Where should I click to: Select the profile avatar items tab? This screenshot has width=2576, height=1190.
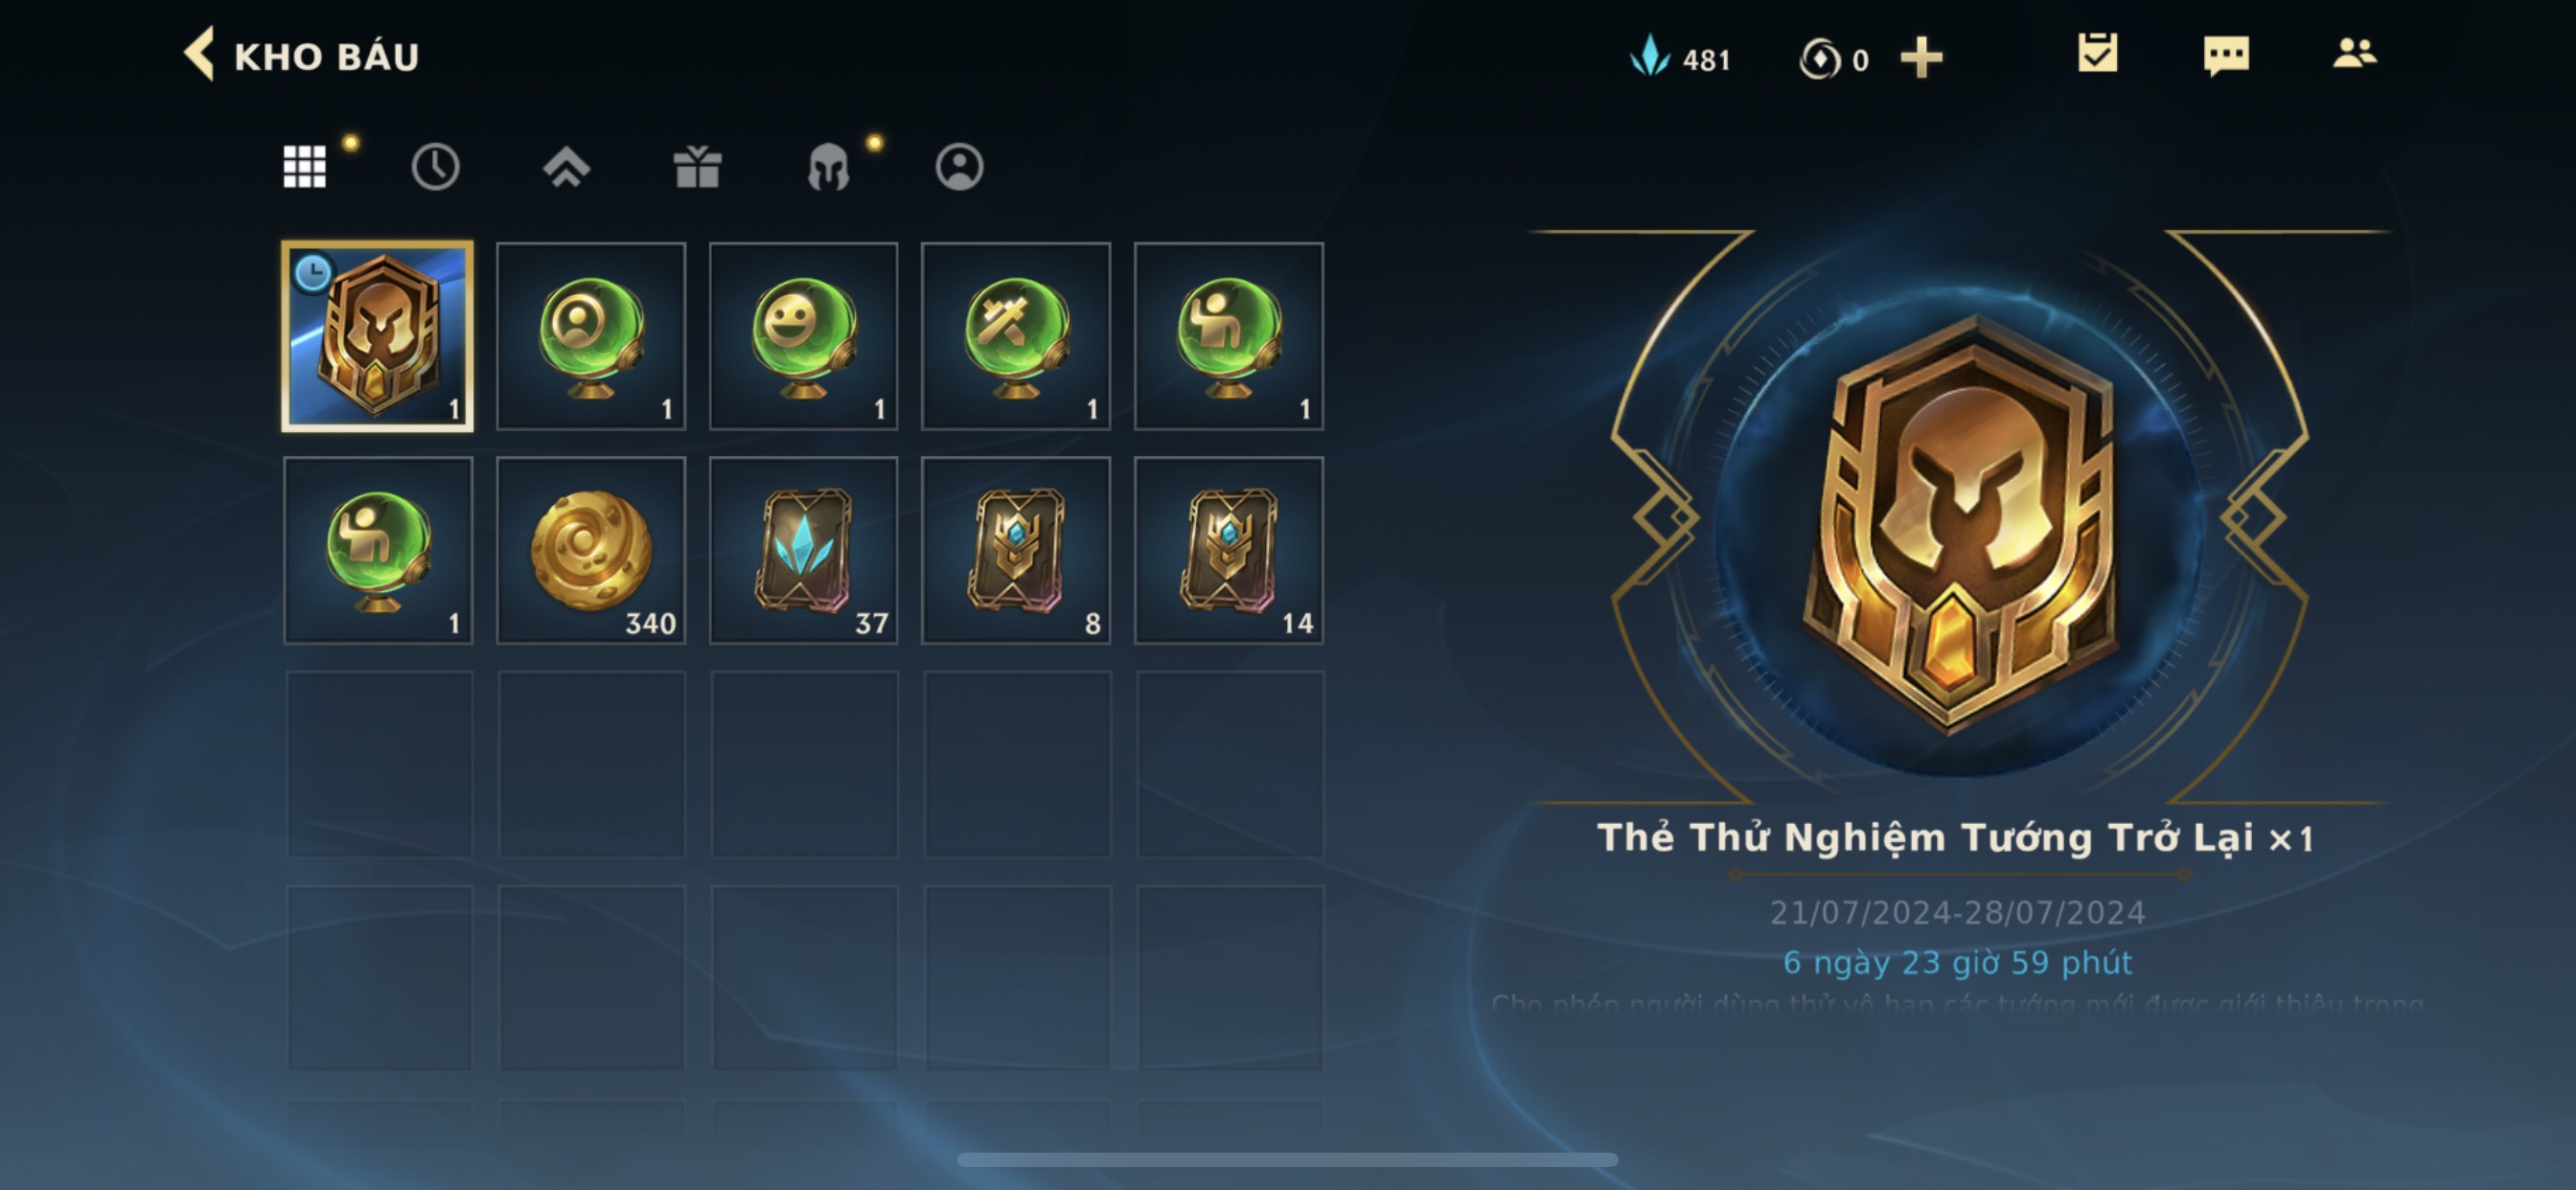(959, 166)
